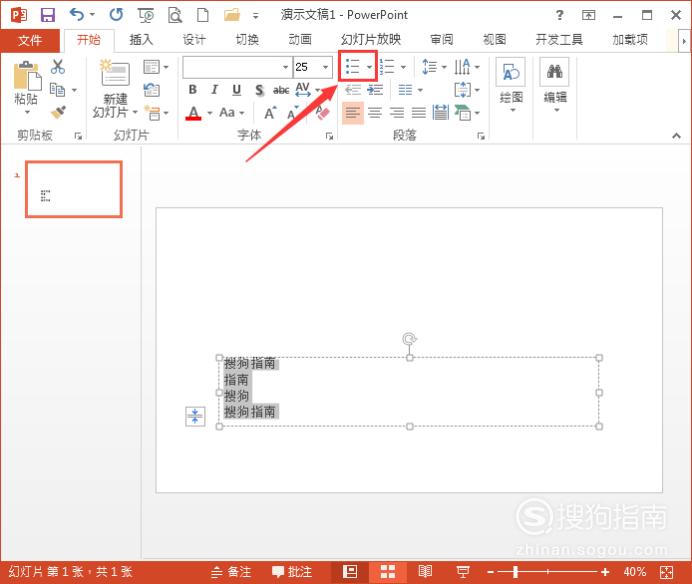Create a new blank document icon

[203, 15]
